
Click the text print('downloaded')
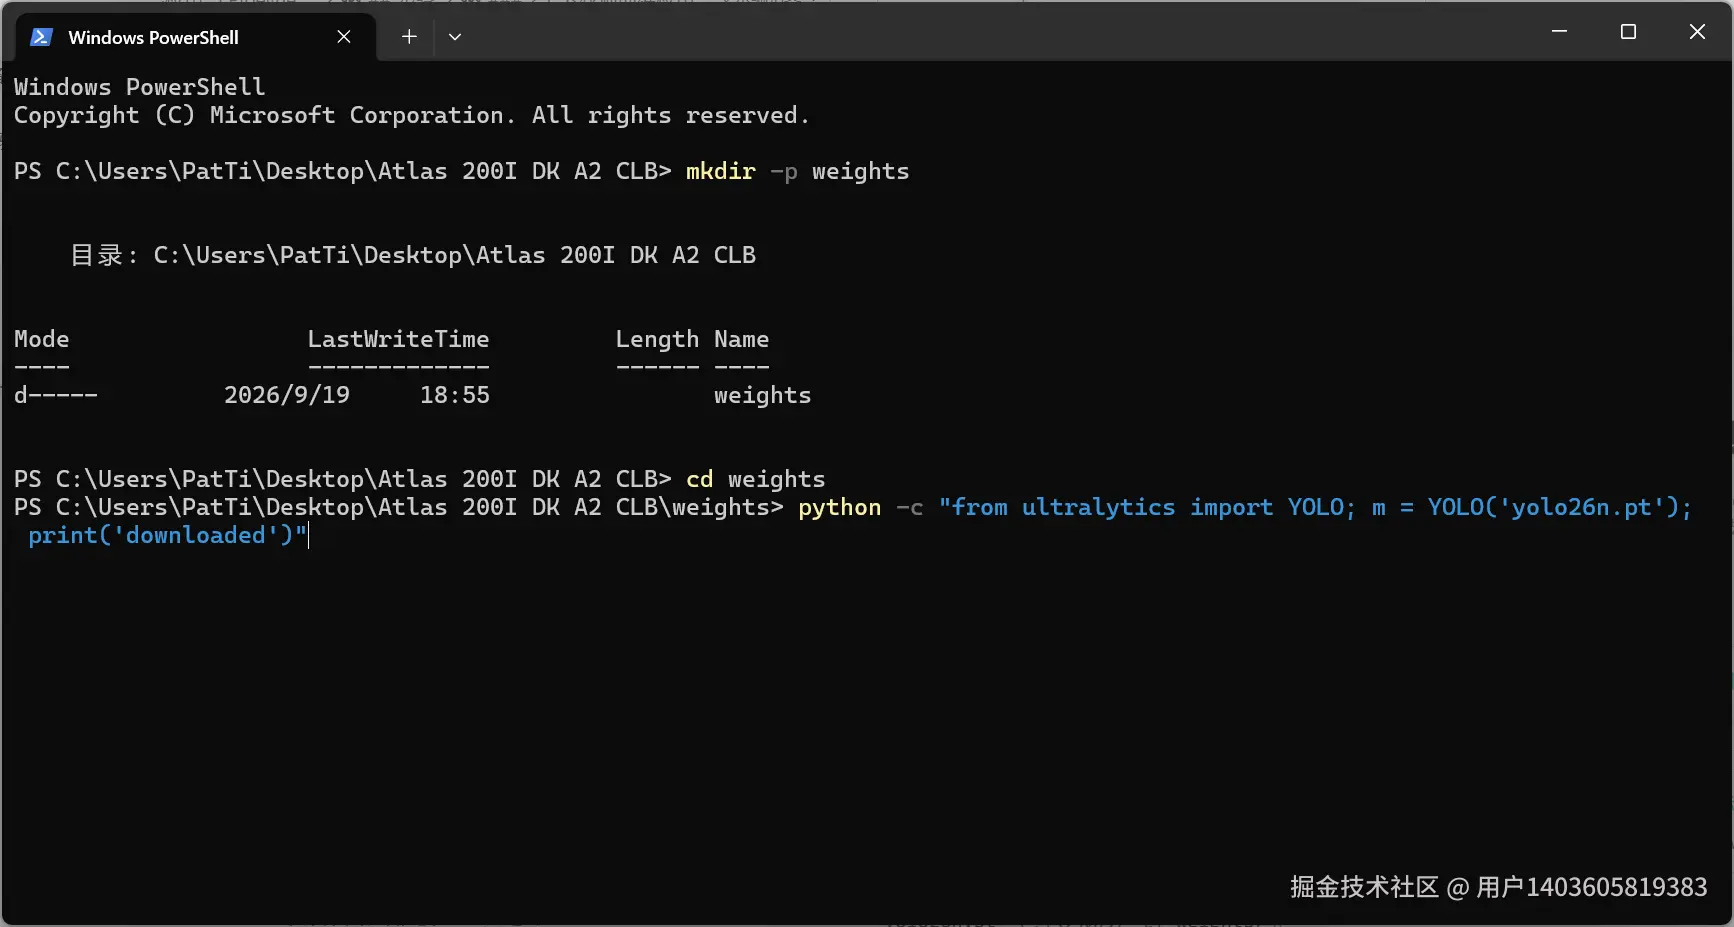[x=160, y=535]
